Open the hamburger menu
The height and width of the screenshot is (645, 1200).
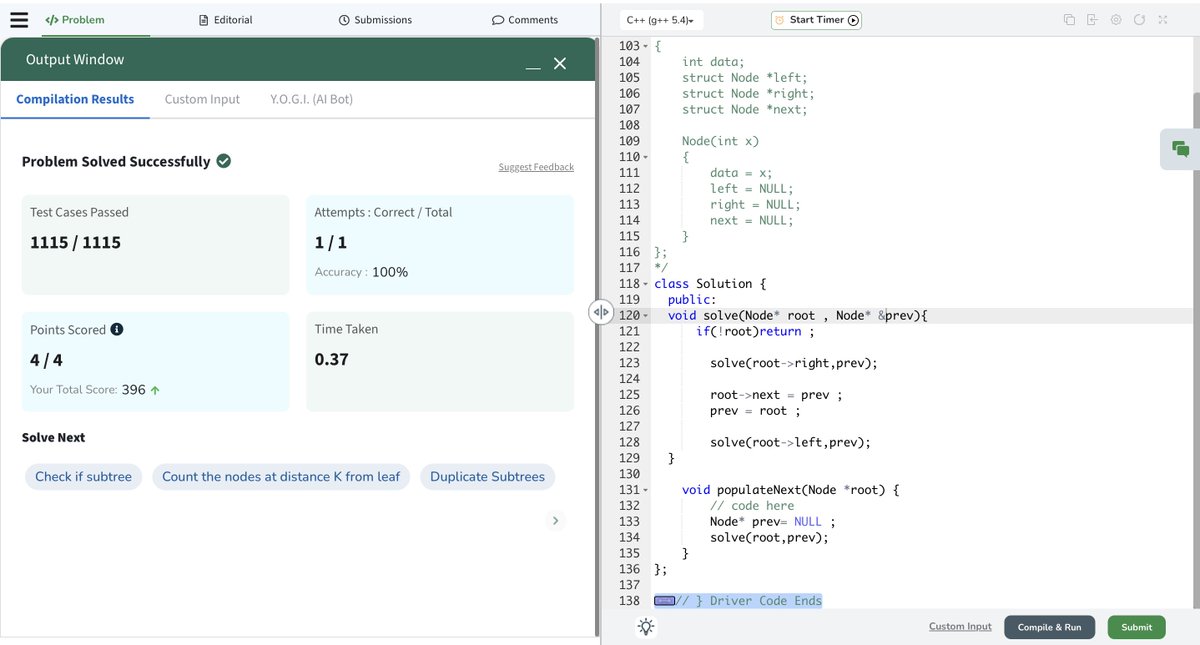(x=19, y=19)
